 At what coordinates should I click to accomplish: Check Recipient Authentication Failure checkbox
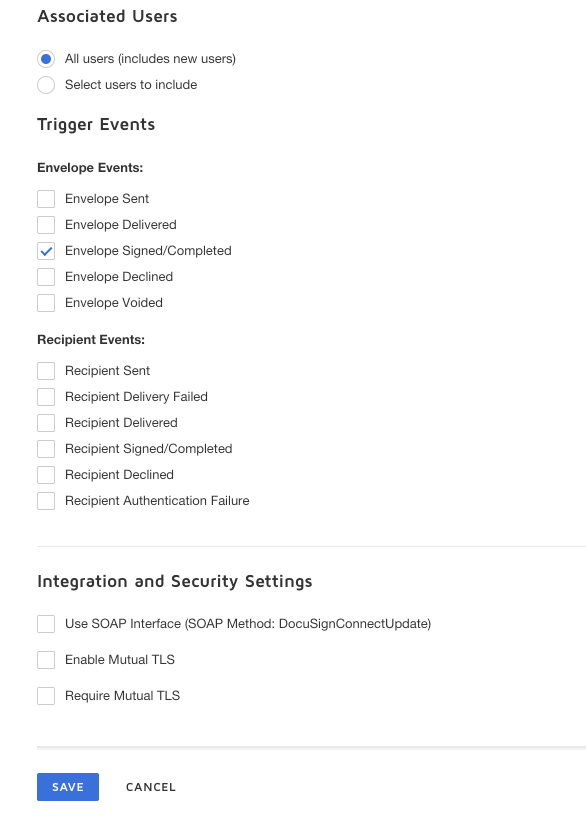tap(46, 501)
